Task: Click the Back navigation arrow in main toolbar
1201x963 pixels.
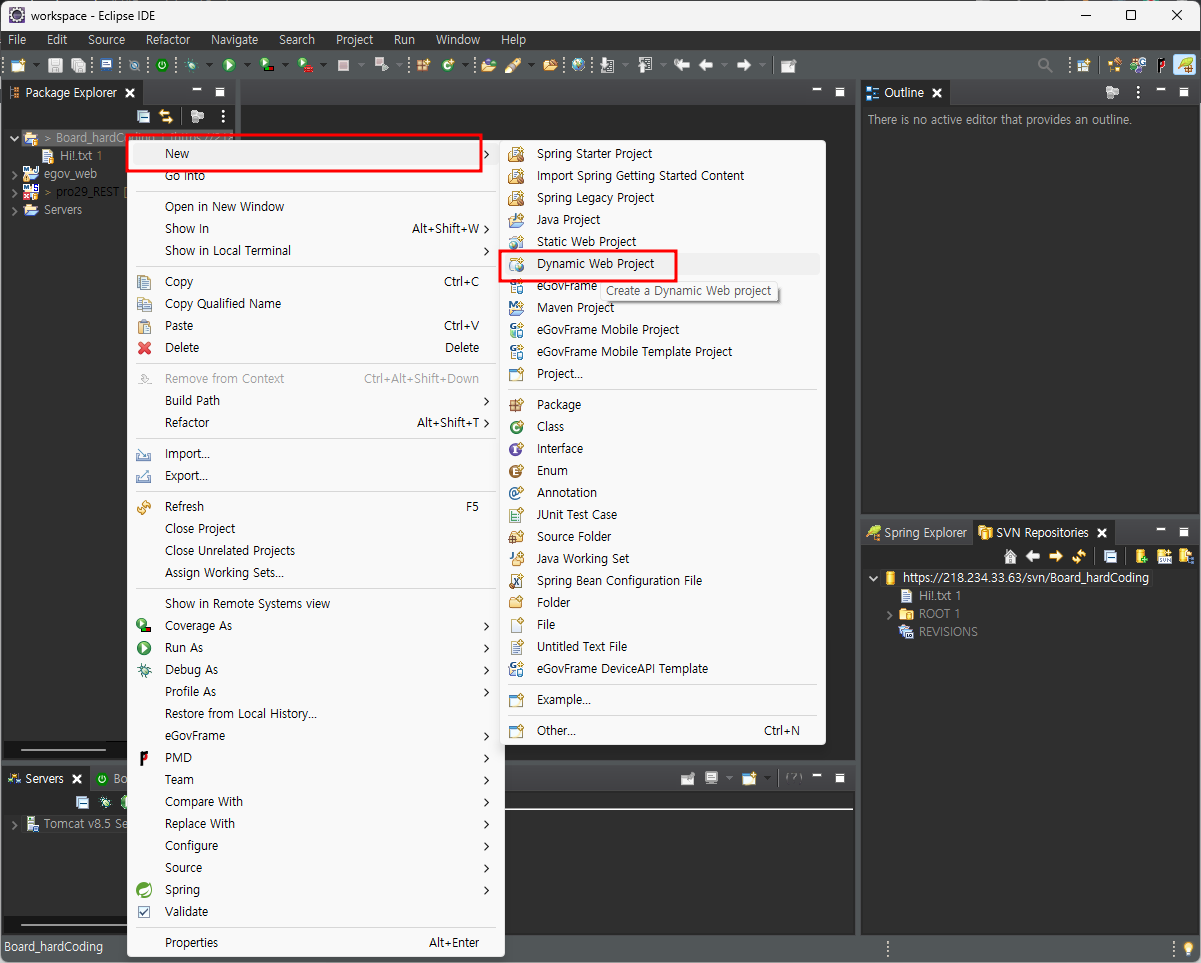Action: click(706, 65)
